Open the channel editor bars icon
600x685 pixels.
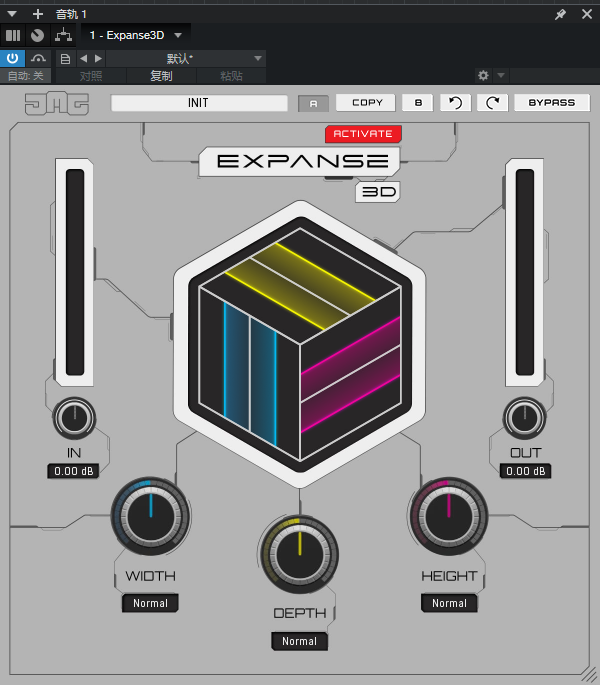pos(13,35)
